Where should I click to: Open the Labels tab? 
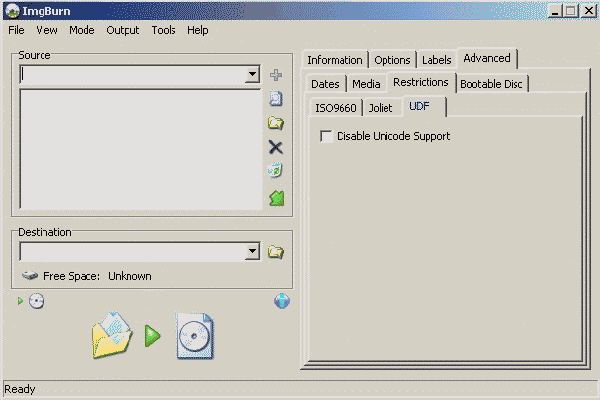(436, 60)
